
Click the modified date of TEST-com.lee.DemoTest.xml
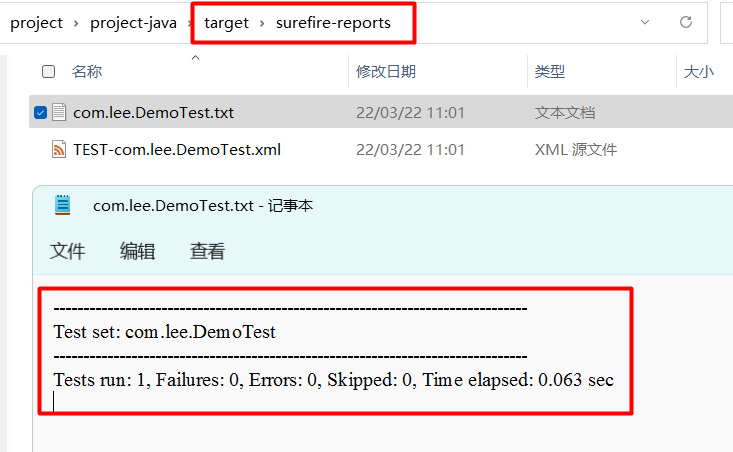(410, 150)
